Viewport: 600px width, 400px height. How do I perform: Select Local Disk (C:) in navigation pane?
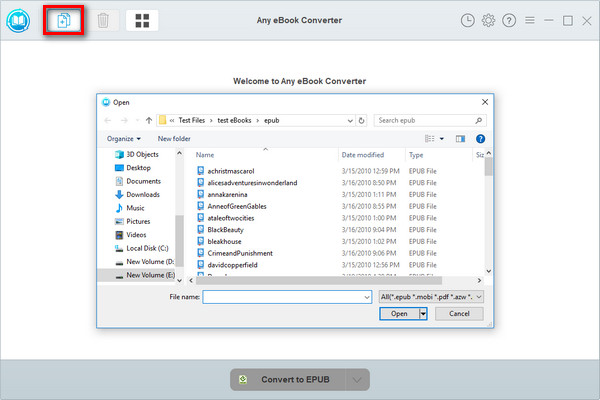pos(142,248)
